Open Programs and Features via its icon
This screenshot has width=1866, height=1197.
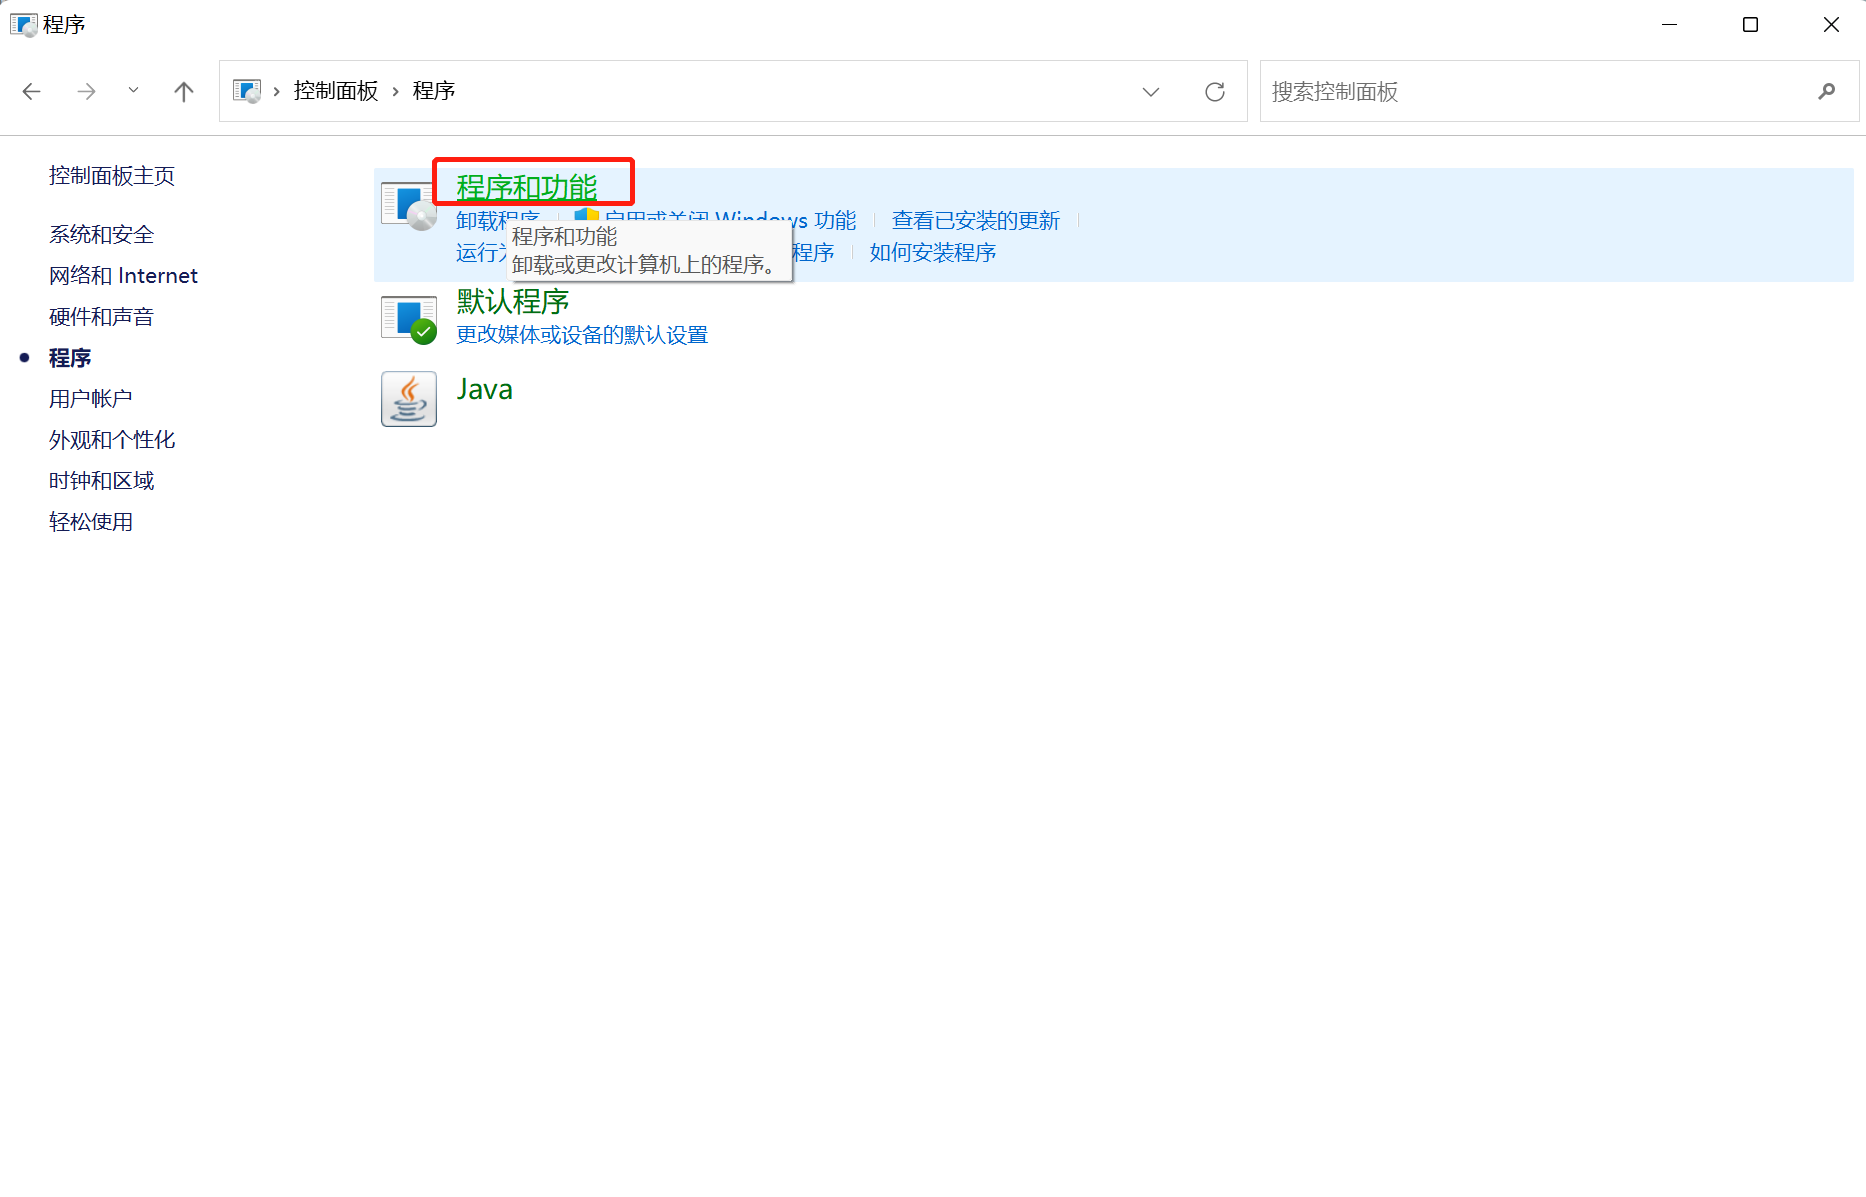[408, 203]
